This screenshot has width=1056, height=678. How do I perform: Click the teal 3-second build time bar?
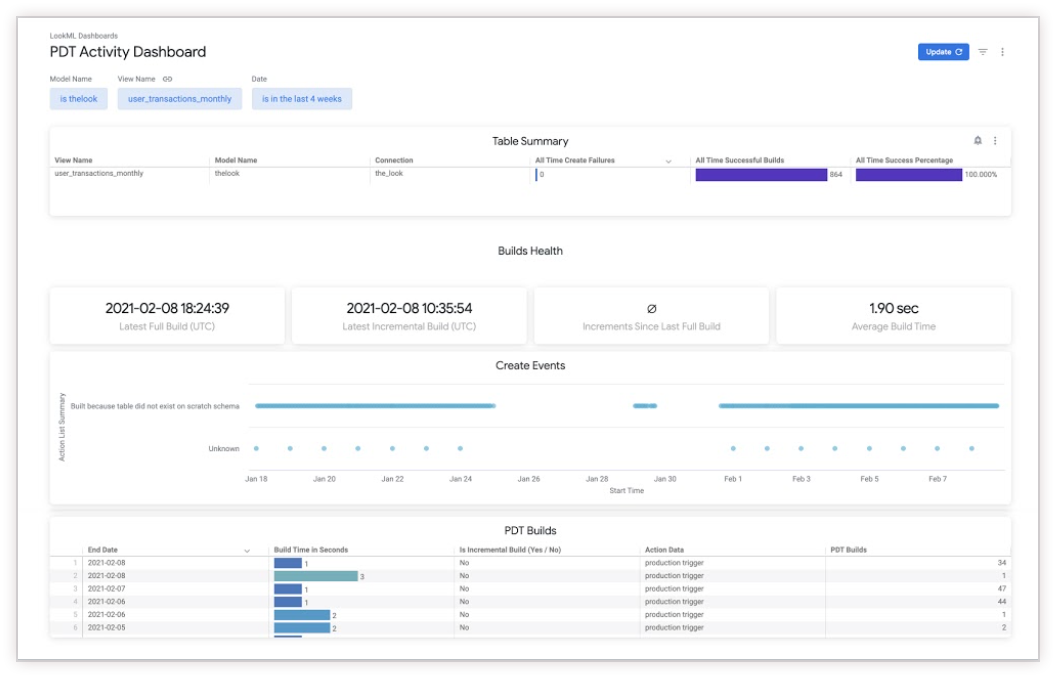click(x=315, y=576)
